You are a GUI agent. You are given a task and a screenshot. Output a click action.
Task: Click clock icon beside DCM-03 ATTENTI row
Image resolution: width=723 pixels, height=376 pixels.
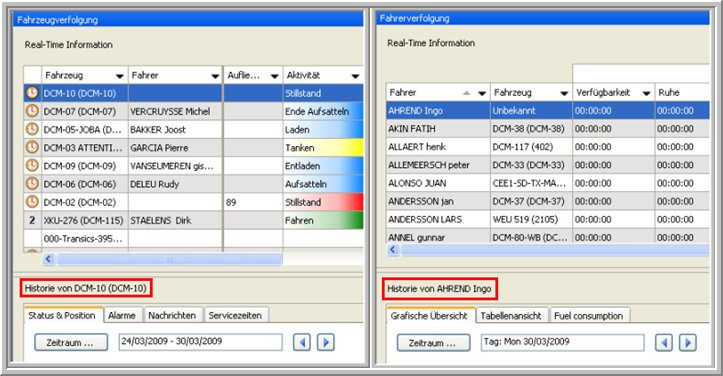pyautogui.click(x=32, y=148)
